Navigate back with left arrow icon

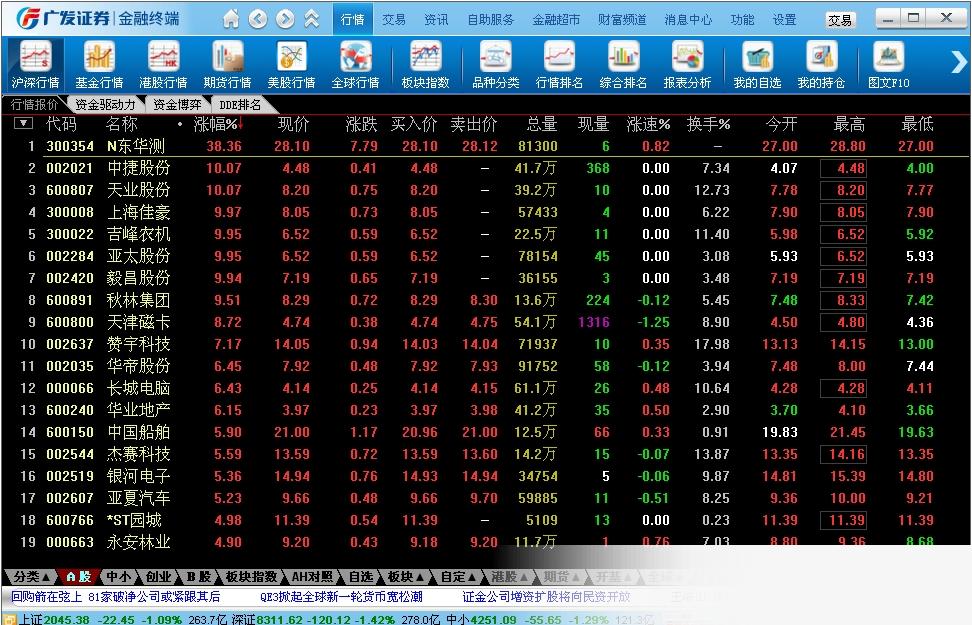click(258, 19)
